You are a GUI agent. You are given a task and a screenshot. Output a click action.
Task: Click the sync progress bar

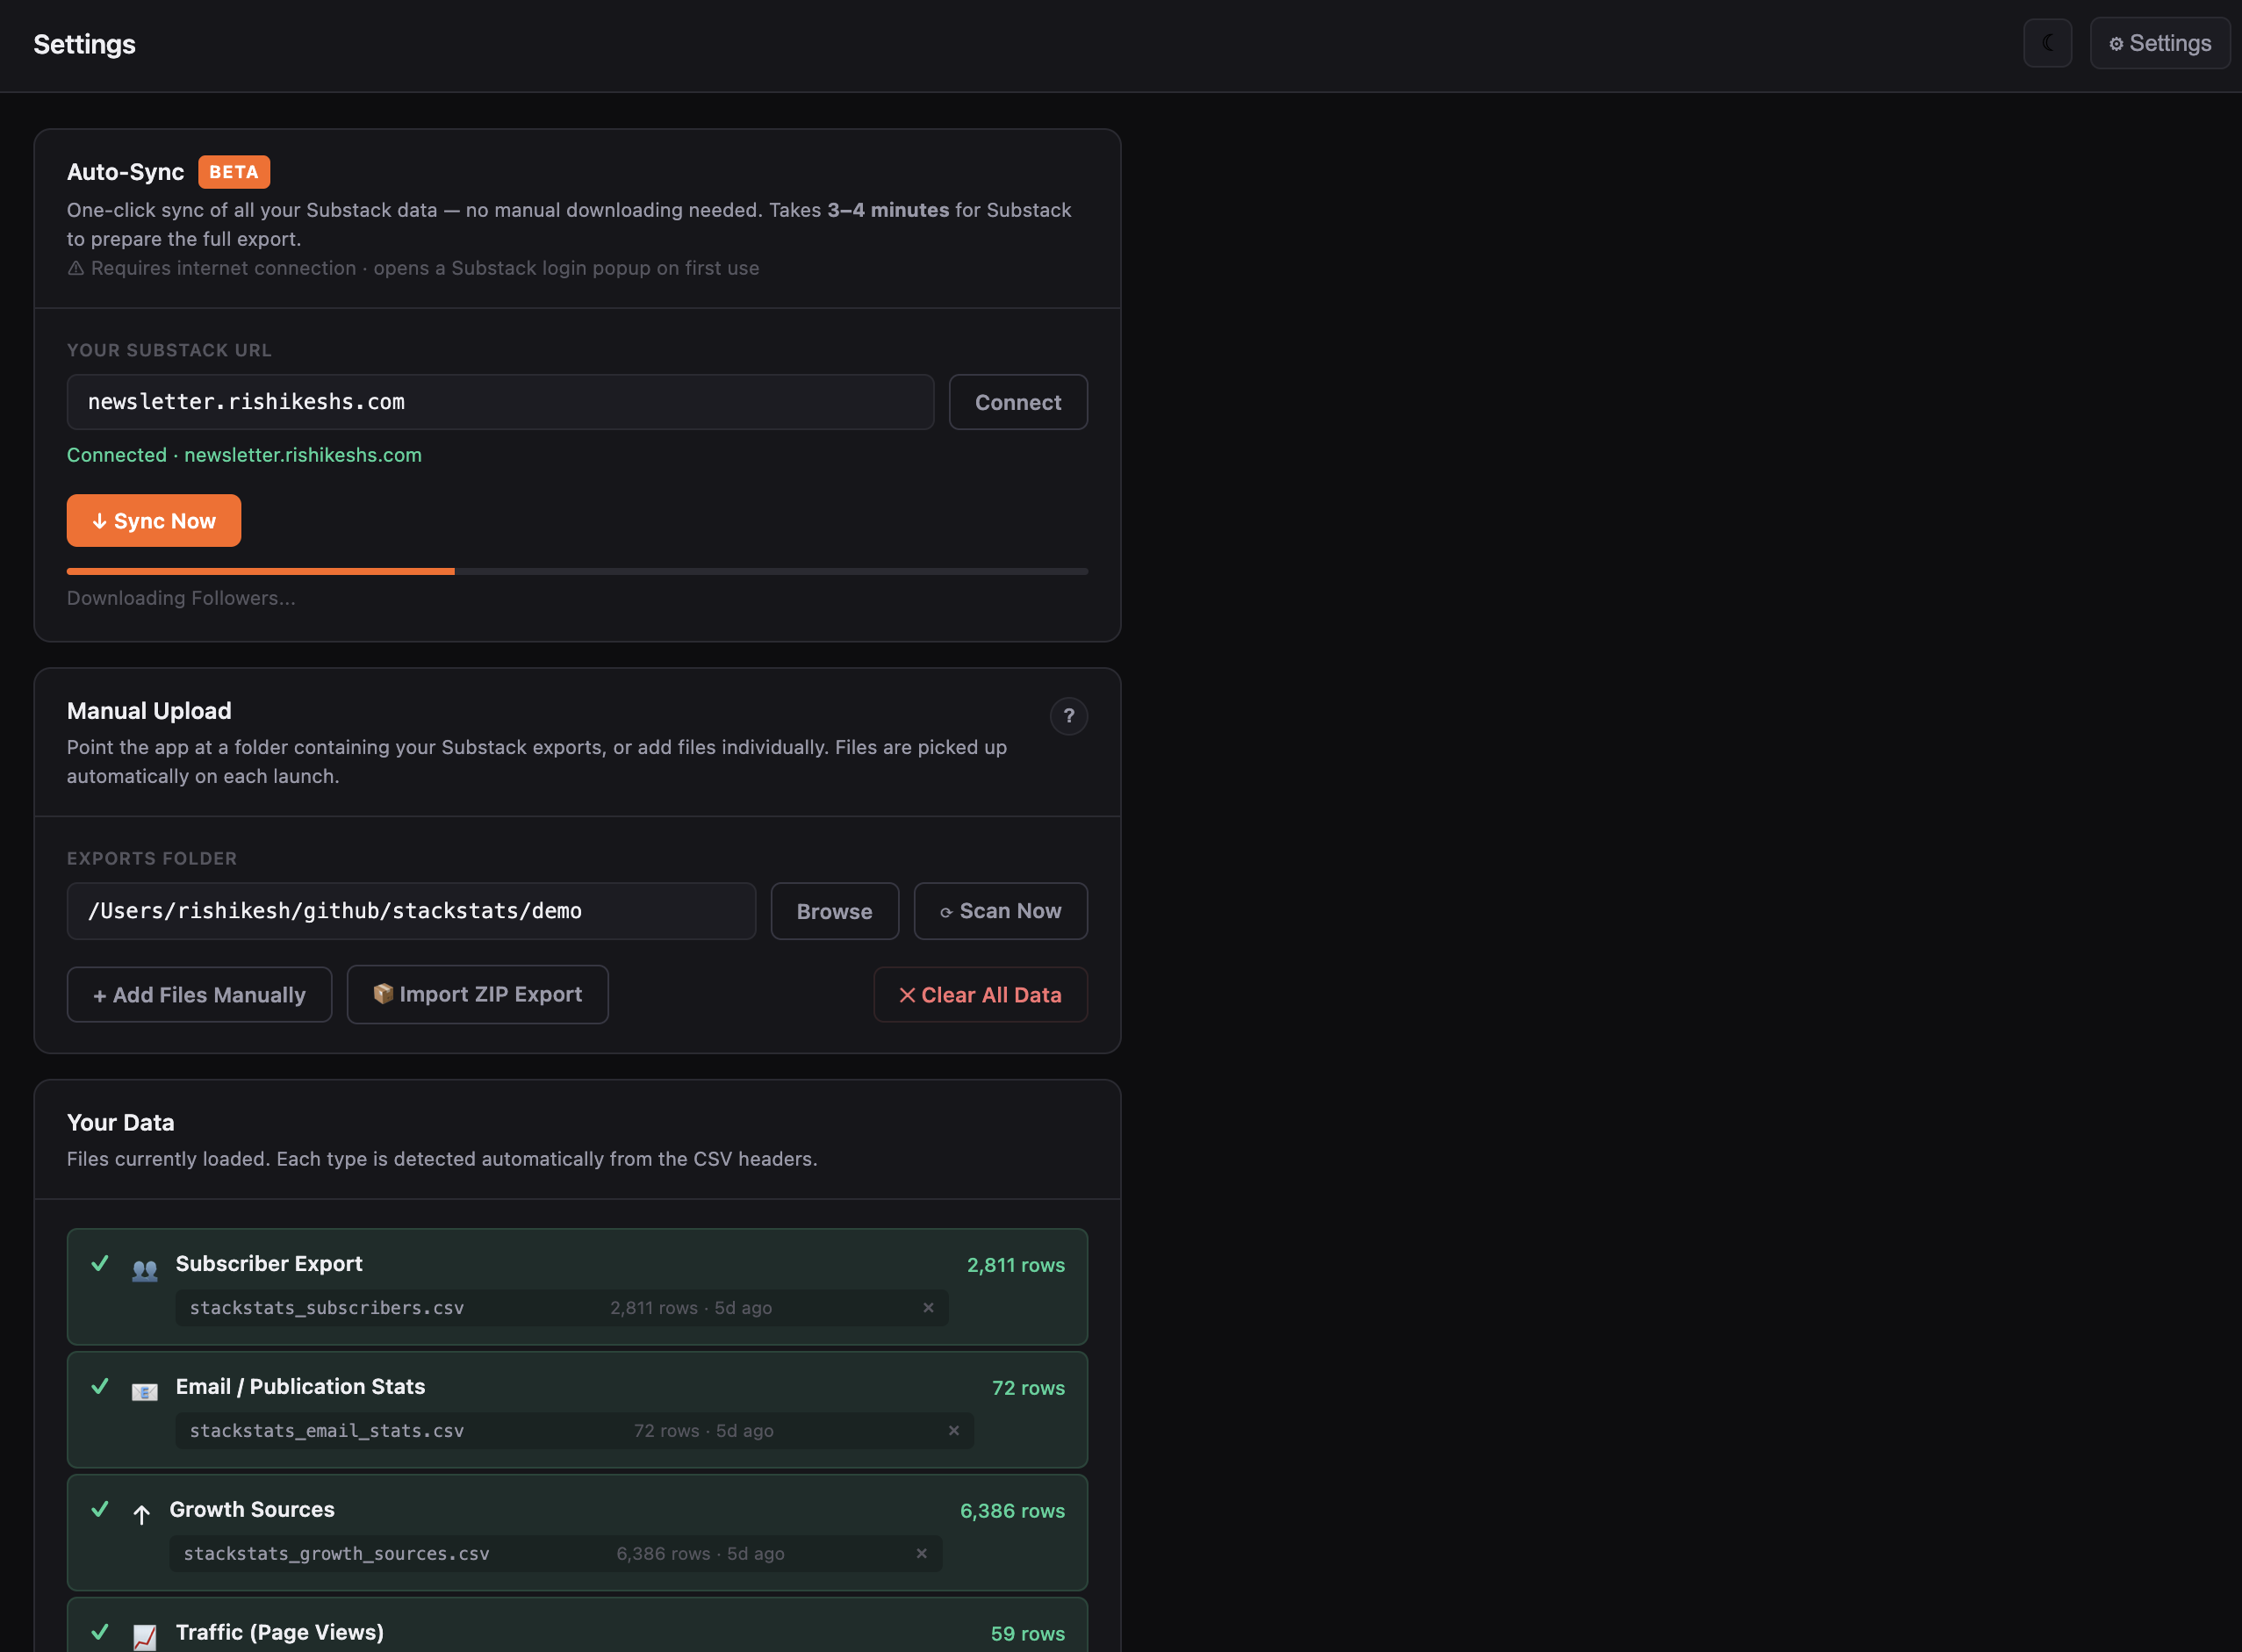coord(577,571)
